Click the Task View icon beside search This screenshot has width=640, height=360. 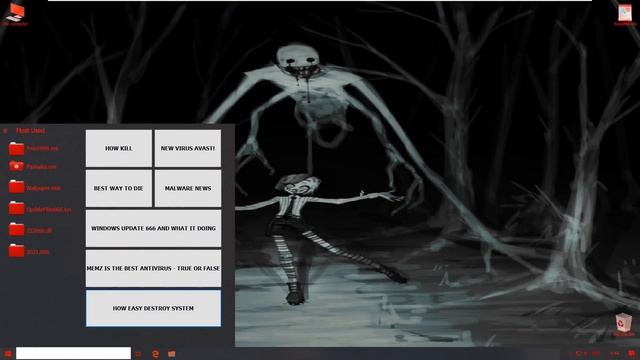[x=138, y=354]
